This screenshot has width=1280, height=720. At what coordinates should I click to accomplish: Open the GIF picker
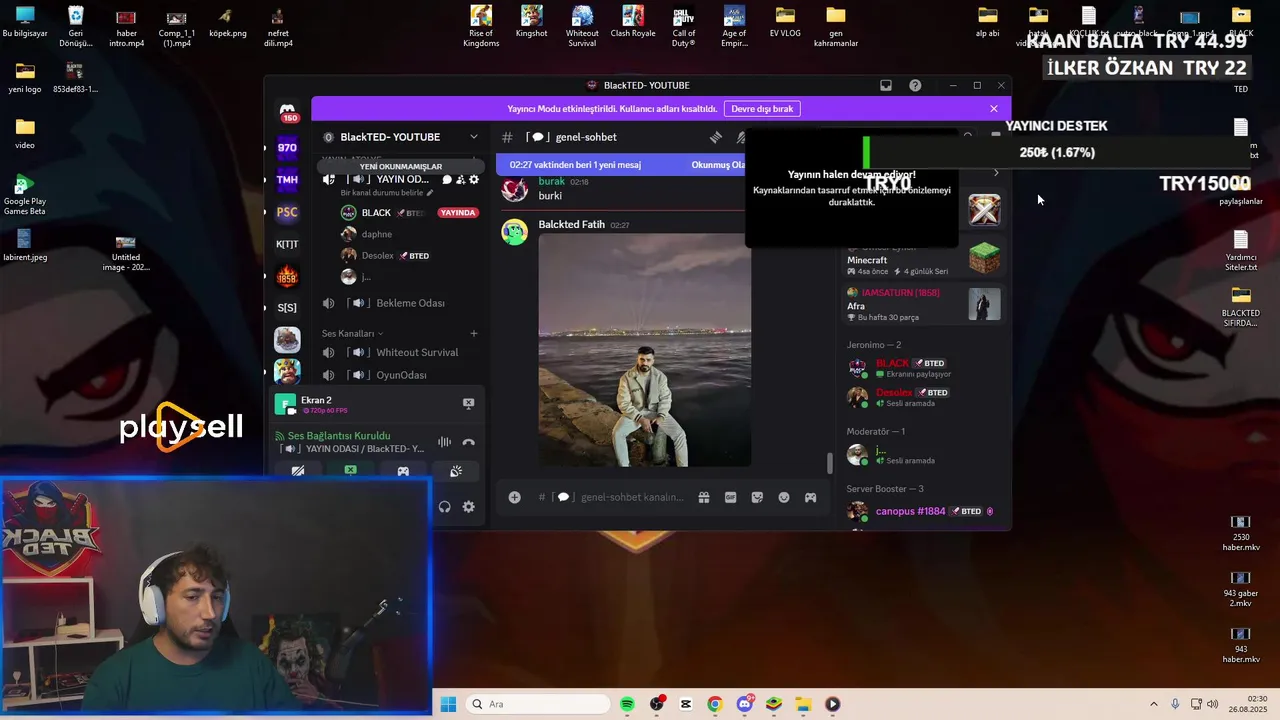(x=731, y=497)
